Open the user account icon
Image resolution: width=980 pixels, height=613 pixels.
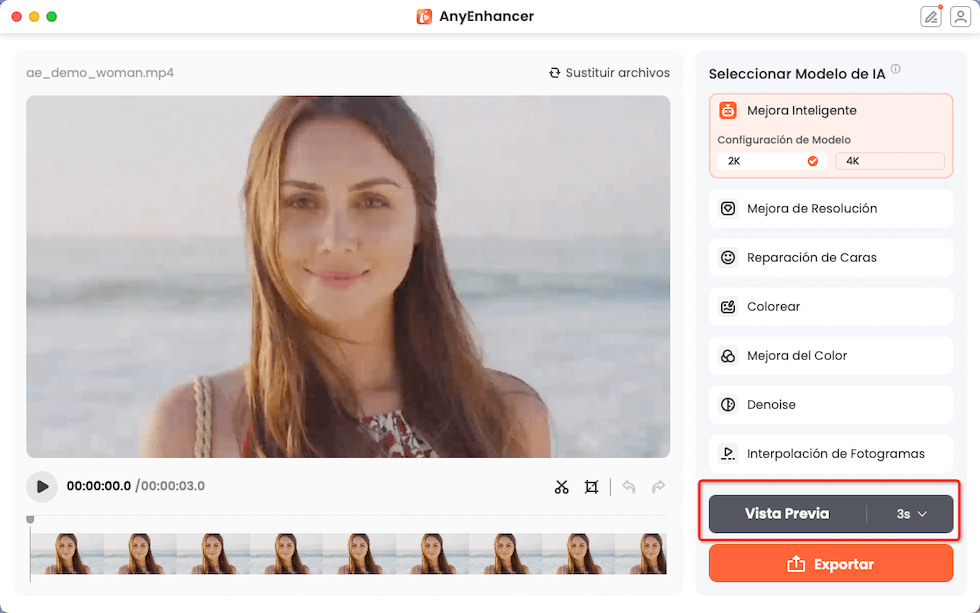(960, 16)
